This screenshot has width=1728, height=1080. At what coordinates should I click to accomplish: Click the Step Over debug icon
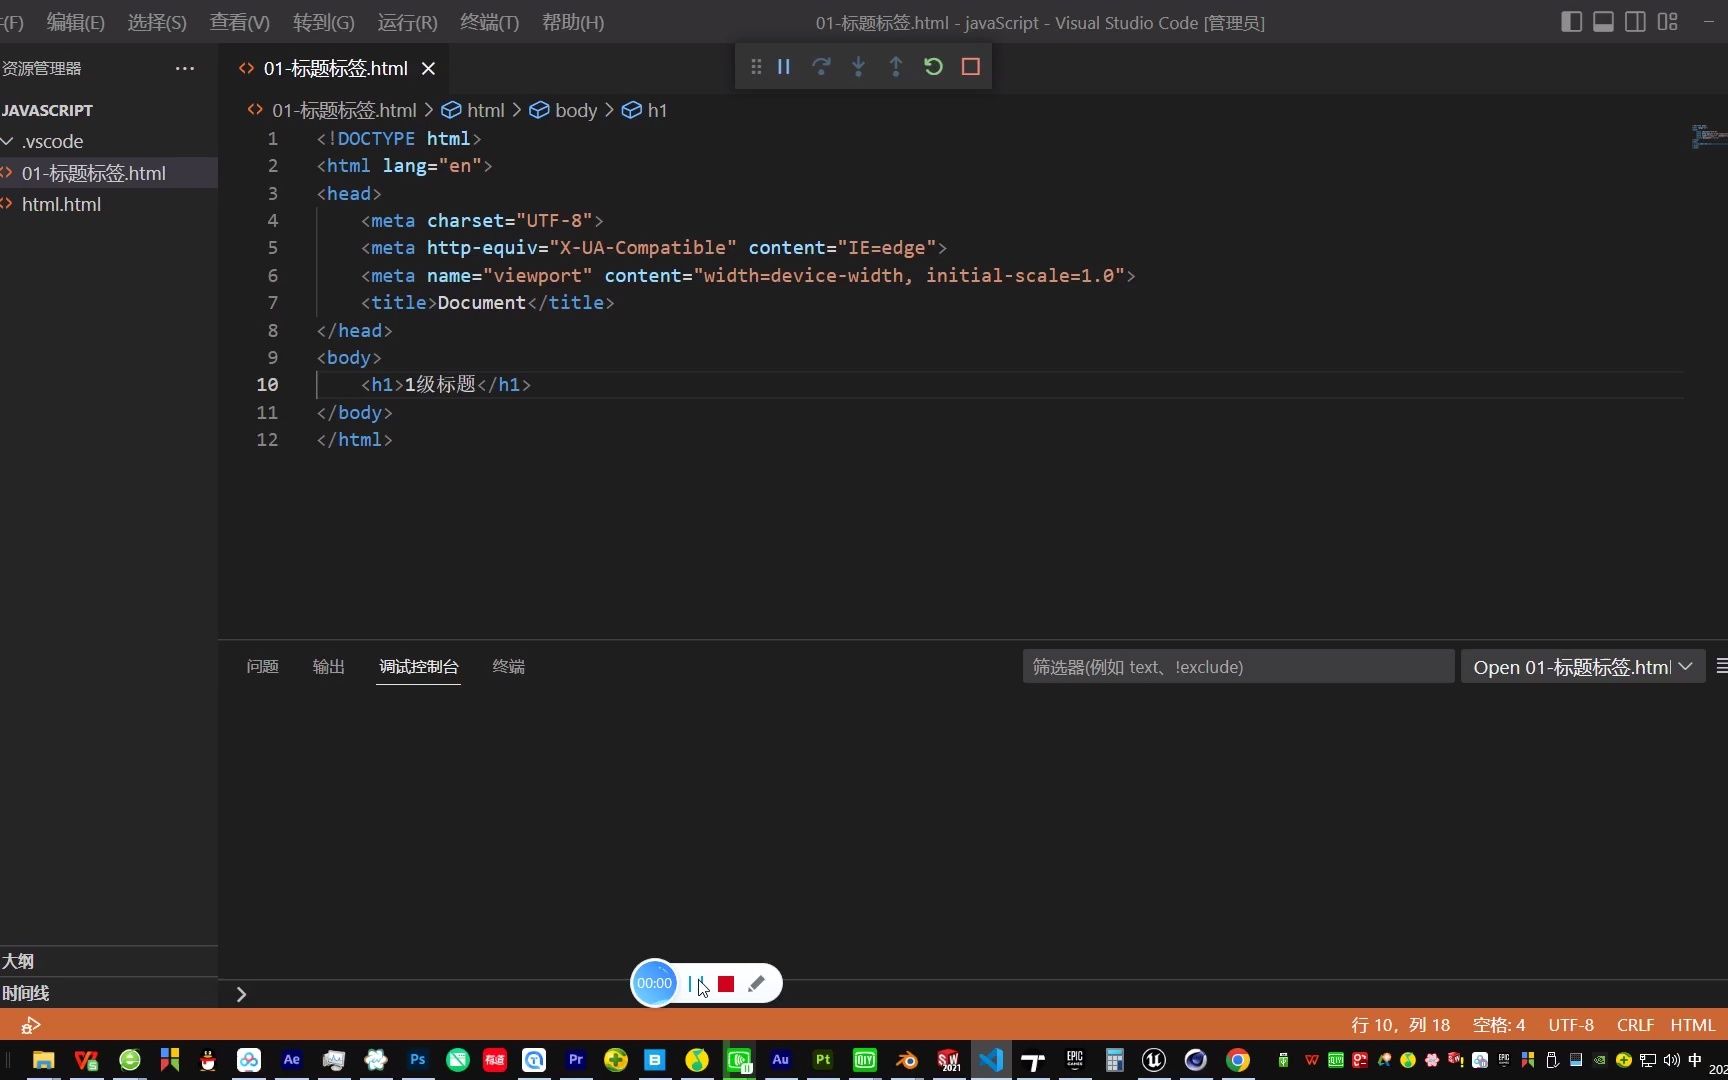point(820,66)
